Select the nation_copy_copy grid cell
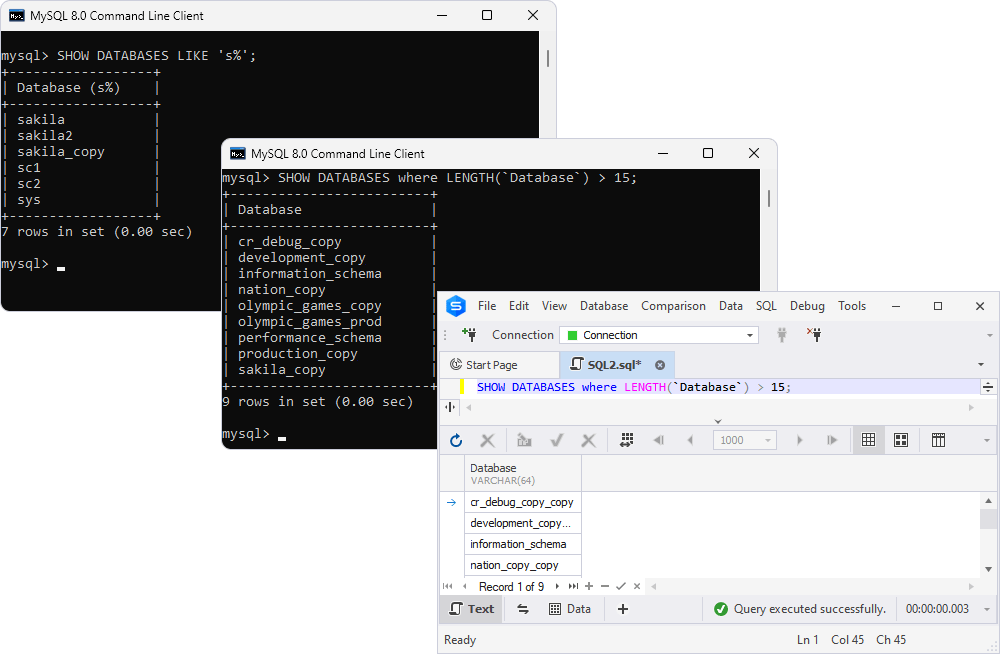This screenshot has height=654, width=1000. 523,565
